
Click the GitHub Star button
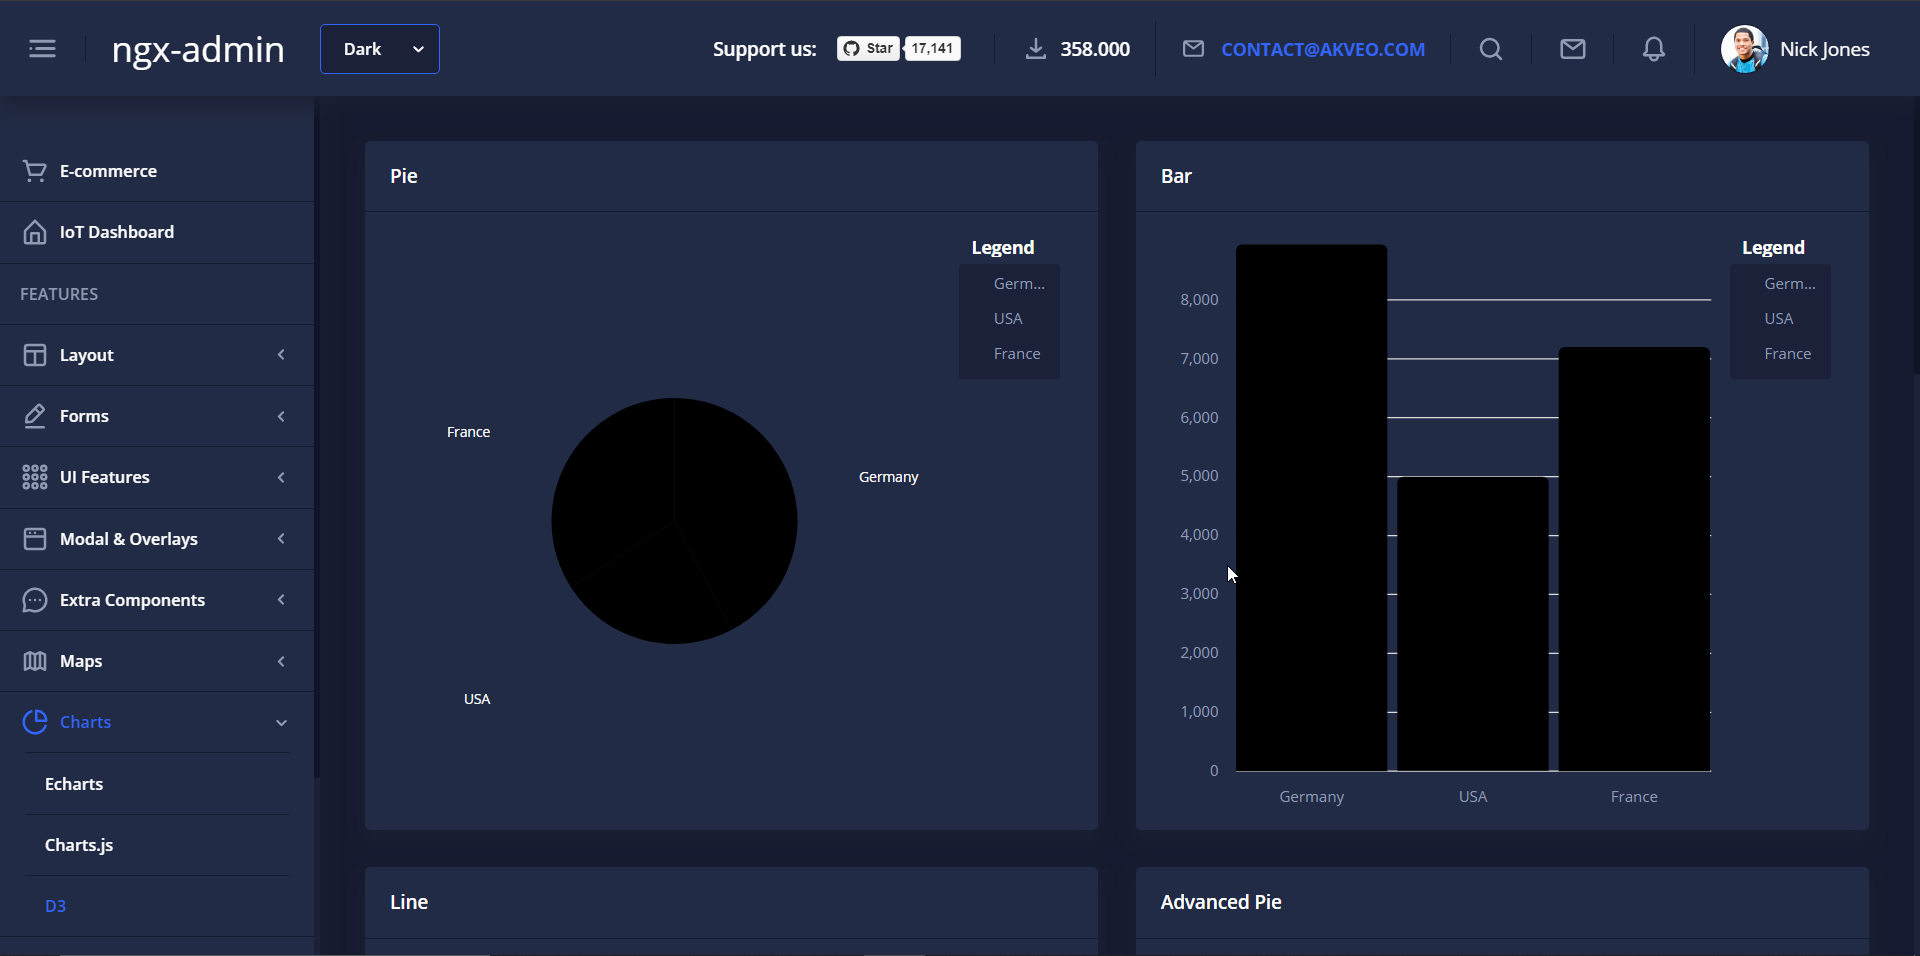pyautogui.click(x=868, y=48)
